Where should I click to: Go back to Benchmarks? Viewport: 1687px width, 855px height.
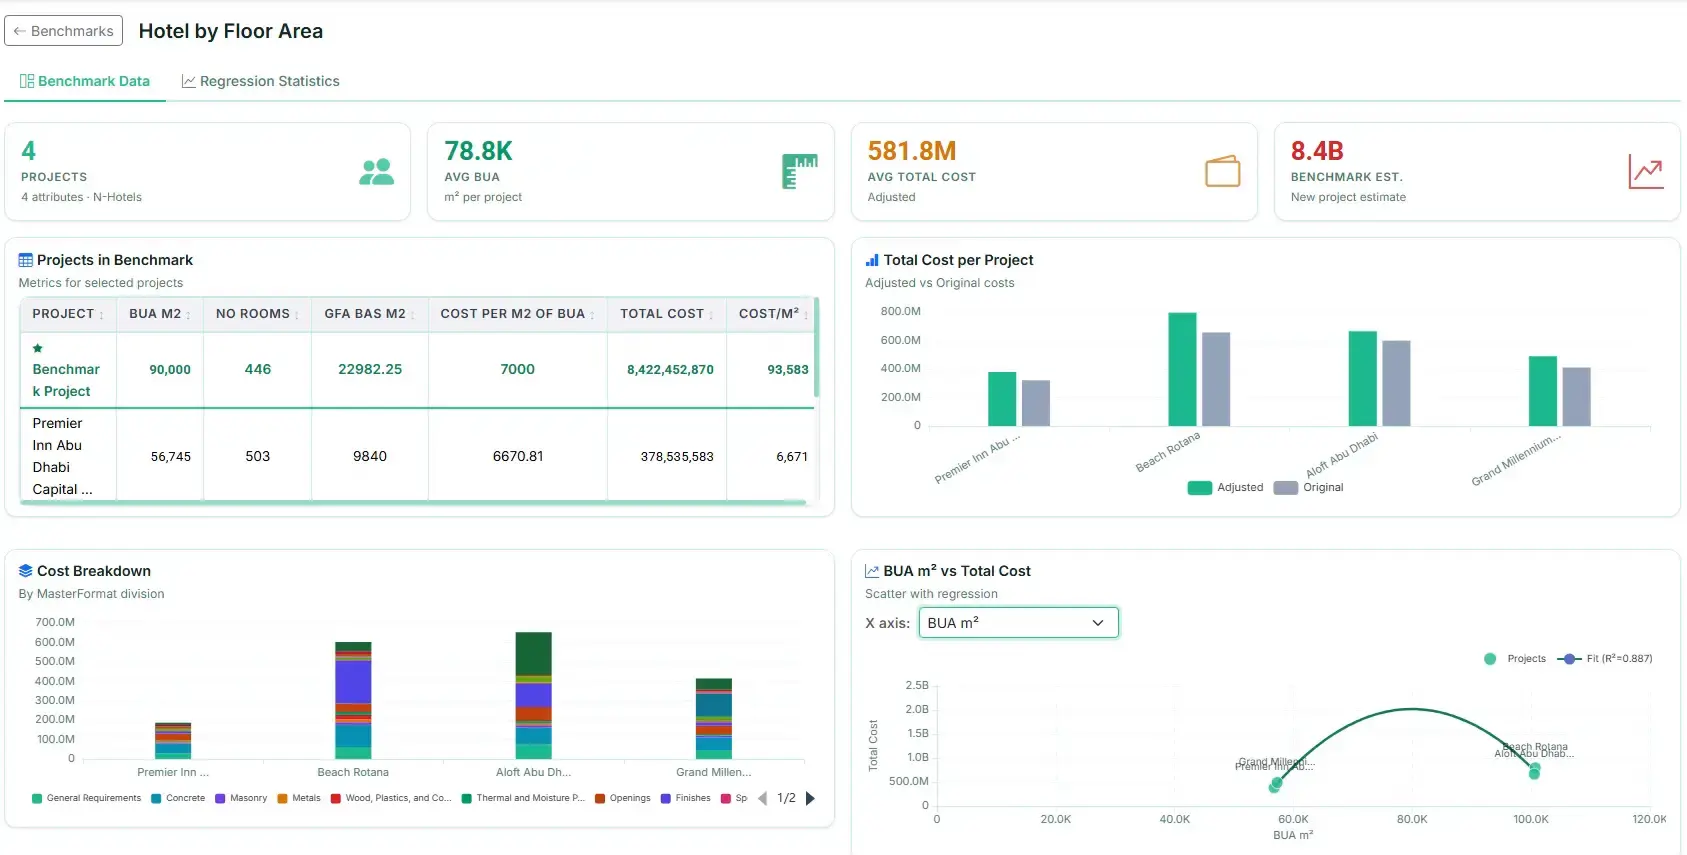tap(63, 31)
